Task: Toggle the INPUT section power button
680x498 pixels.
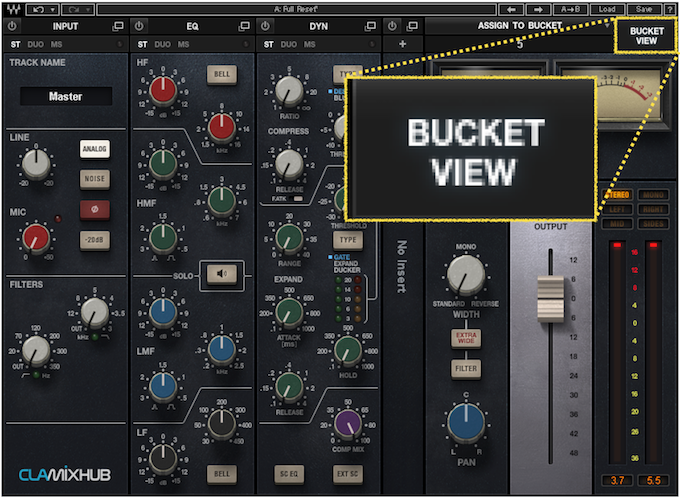Action: tap(12, 26)
